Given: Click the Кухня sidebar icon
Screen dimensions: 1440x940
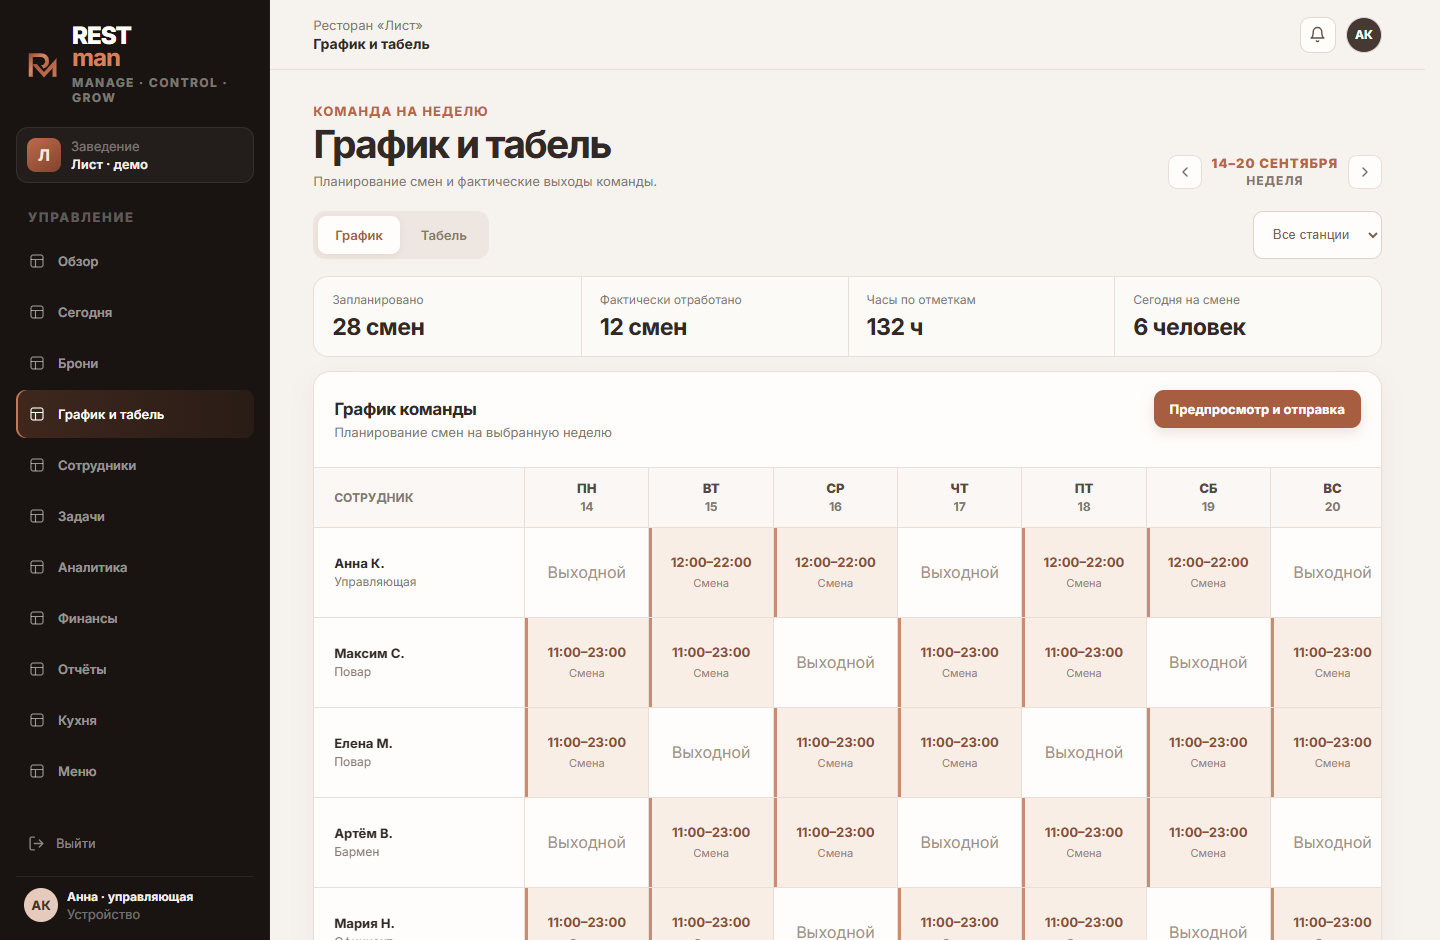Looking at the screenshot, I should [37, 720].
